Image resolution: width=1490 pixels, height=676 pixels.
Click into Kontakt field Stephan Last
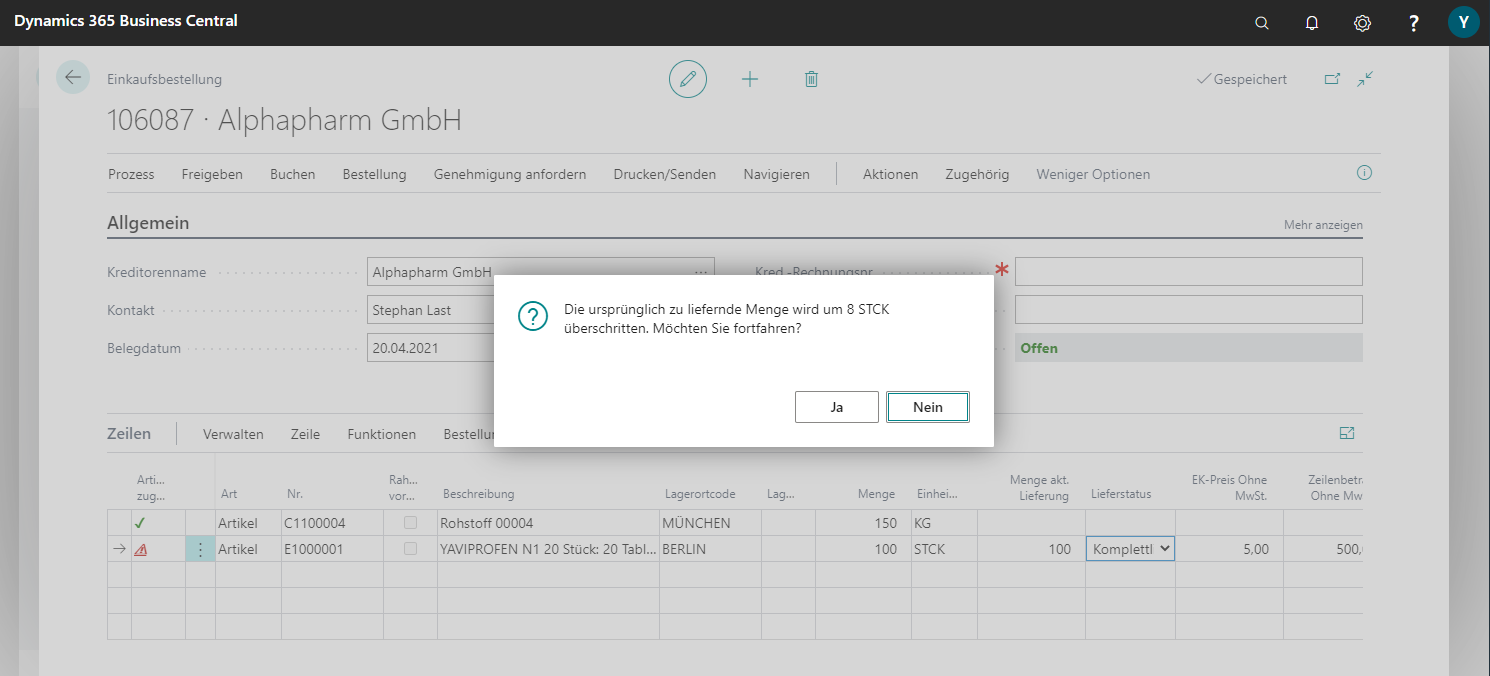click(x=540, y=310)
